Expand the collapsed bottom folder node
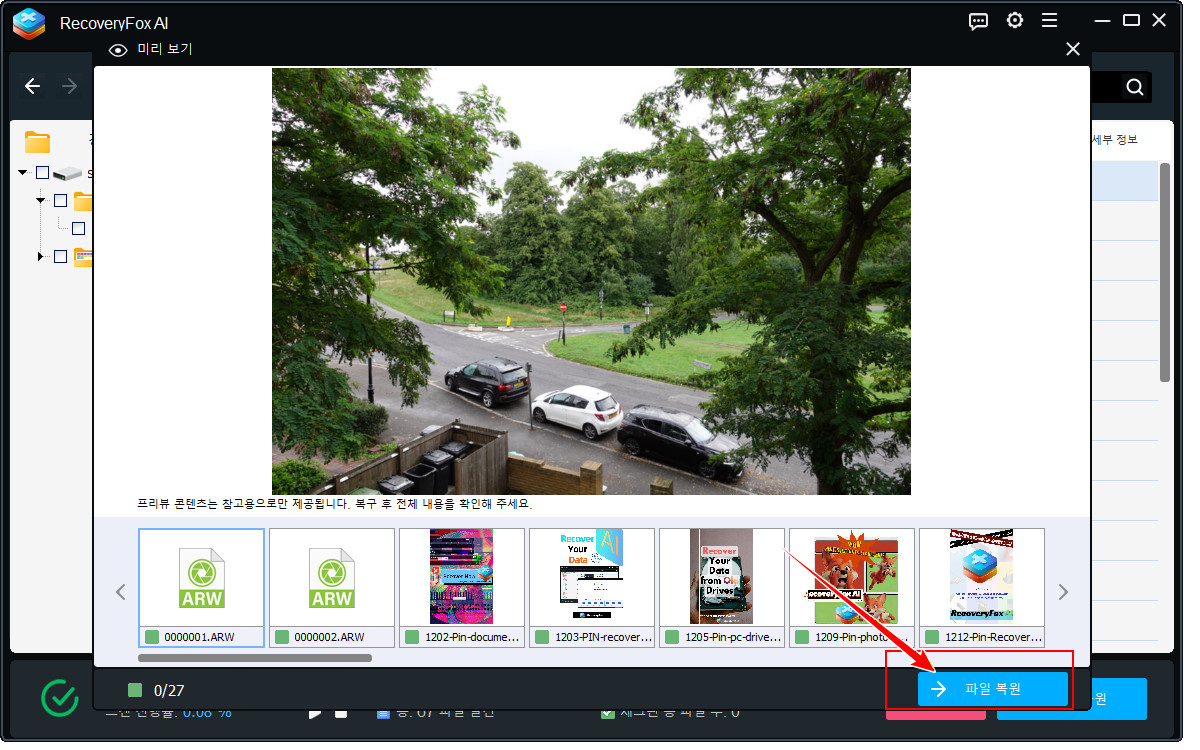The height and width of the screenshot is (750, 1200). click(x=41, y=257)
